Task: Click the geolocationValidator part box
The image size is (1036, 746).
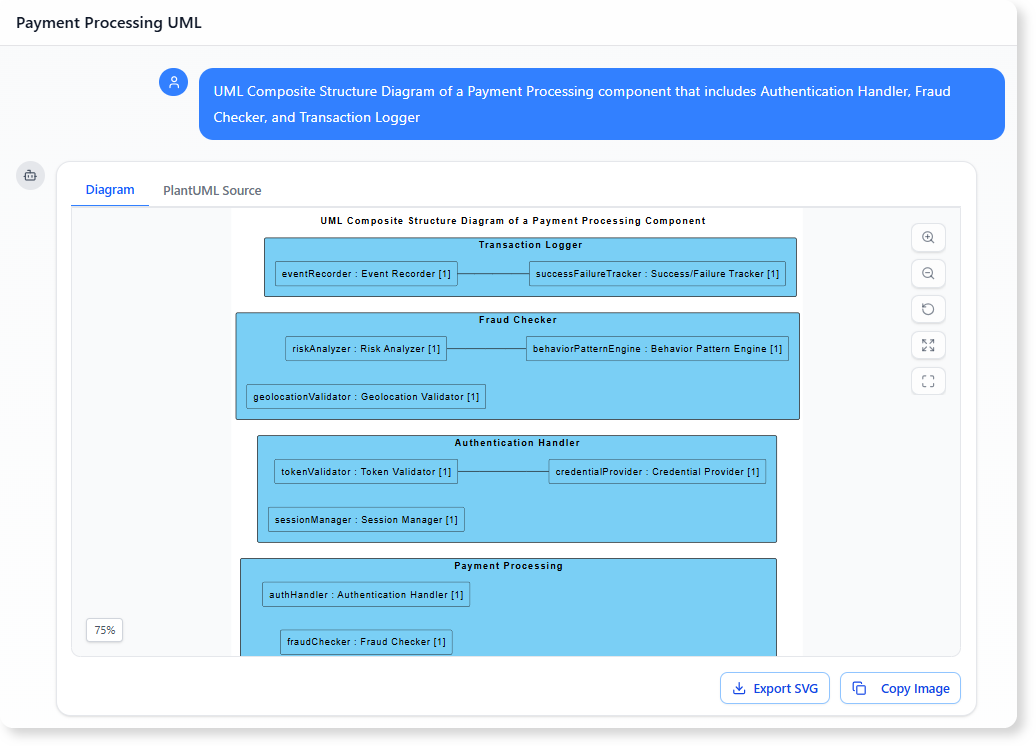Action: [366, 397]
